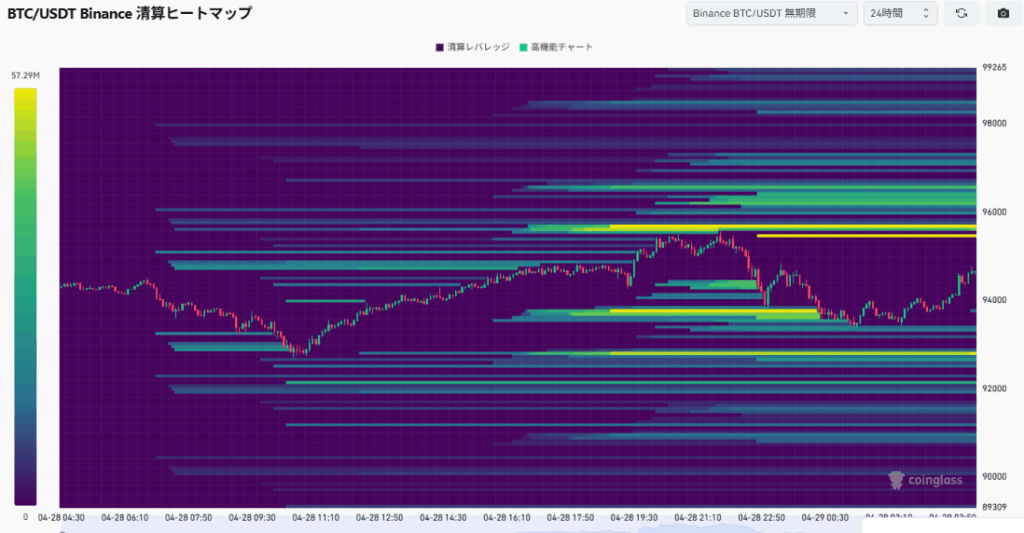This screenshot has width=1024, height=533.
Task: Click the 0 label below color scale
Action: pyautogui.click(x=25, y=517)
